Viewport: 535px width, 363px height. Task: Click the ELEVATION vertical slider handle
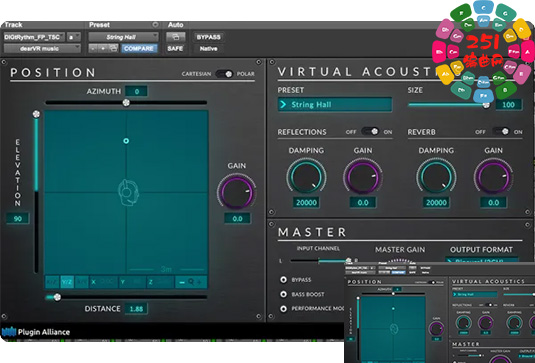tap(36, 114)
